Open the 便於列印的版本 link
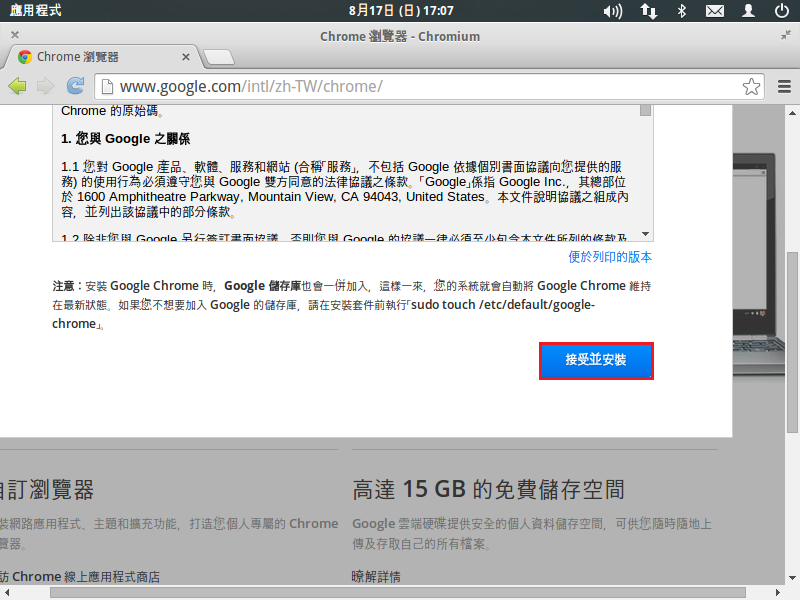800x600 pixels. pos(610,257)
